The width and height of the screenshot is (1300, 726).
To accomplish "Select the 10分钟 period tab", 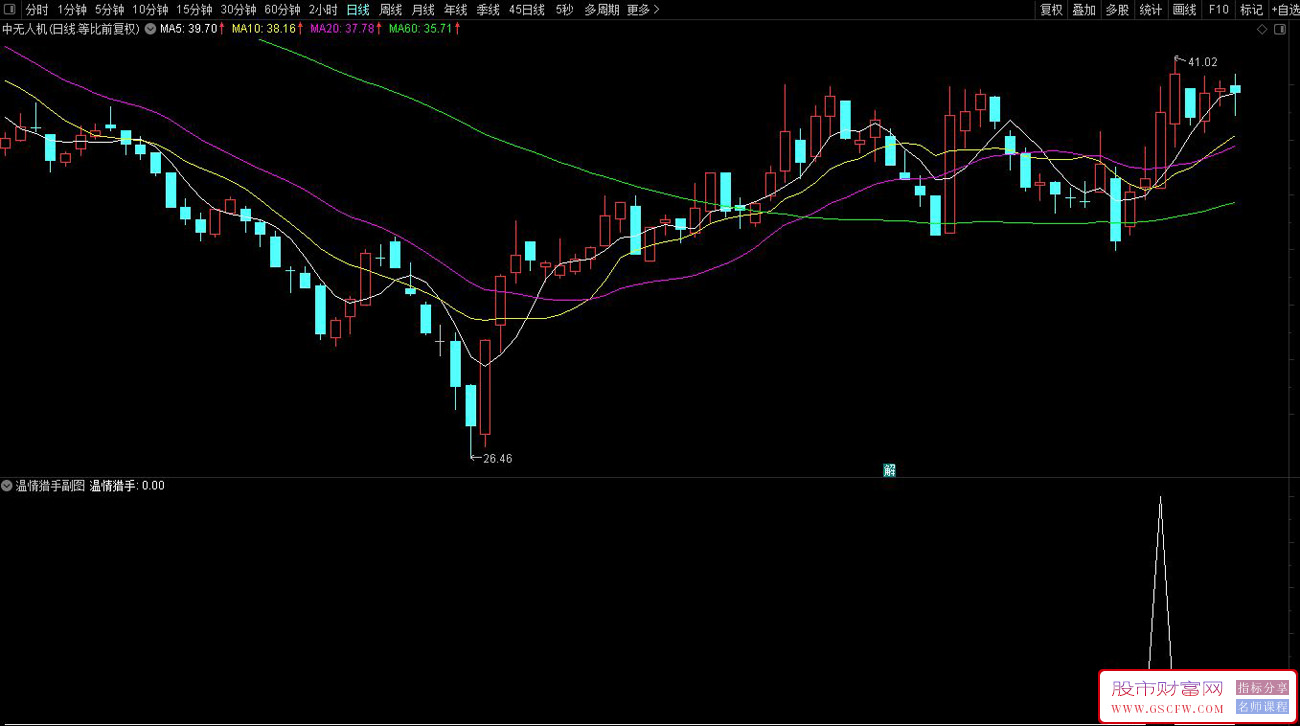I will pos(150,9).
